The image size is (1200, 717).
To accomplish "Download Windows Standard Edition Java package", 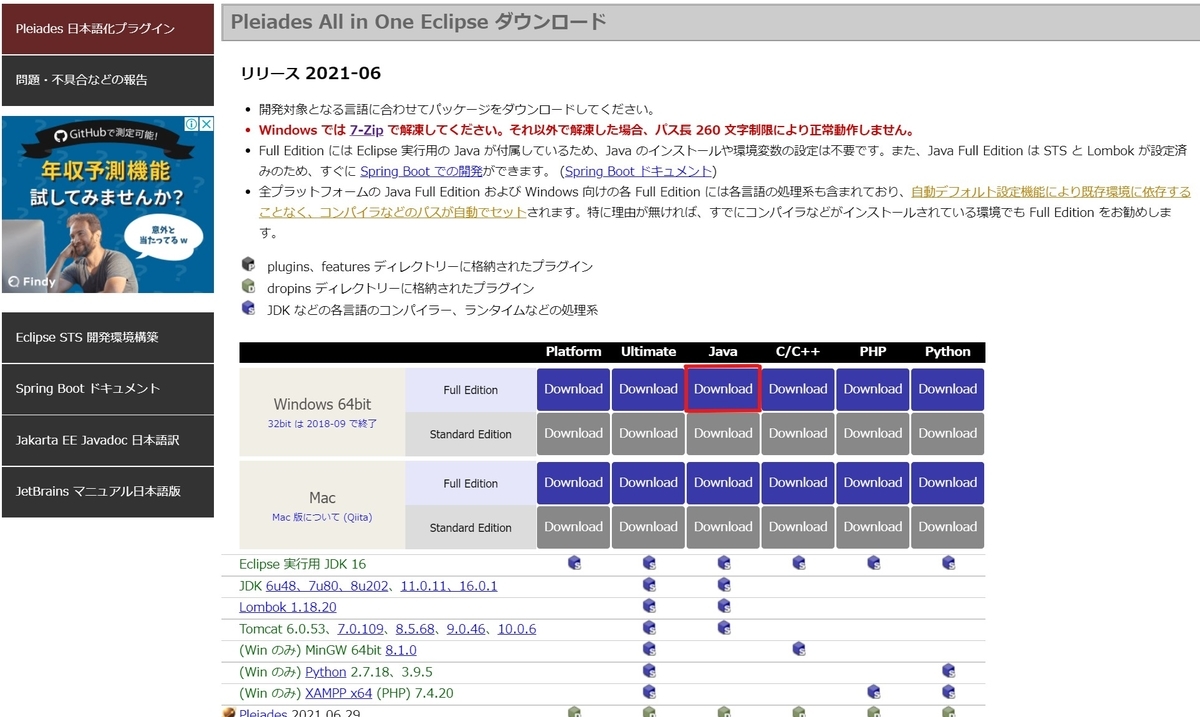I will click(x=723, y=433).
